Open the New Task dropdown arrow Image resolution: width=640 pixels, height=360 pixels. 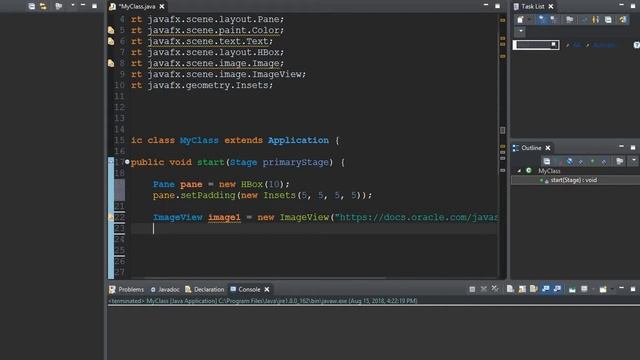point(529,20)
